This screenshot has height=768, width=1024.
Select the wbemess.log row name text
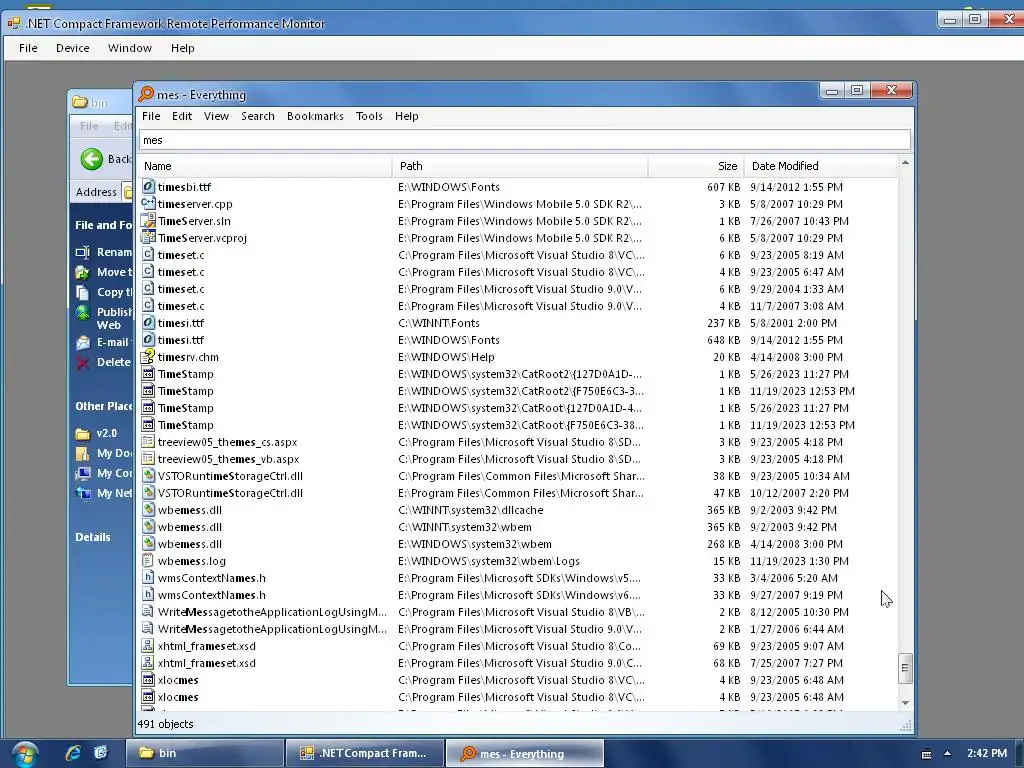[191, 561]
